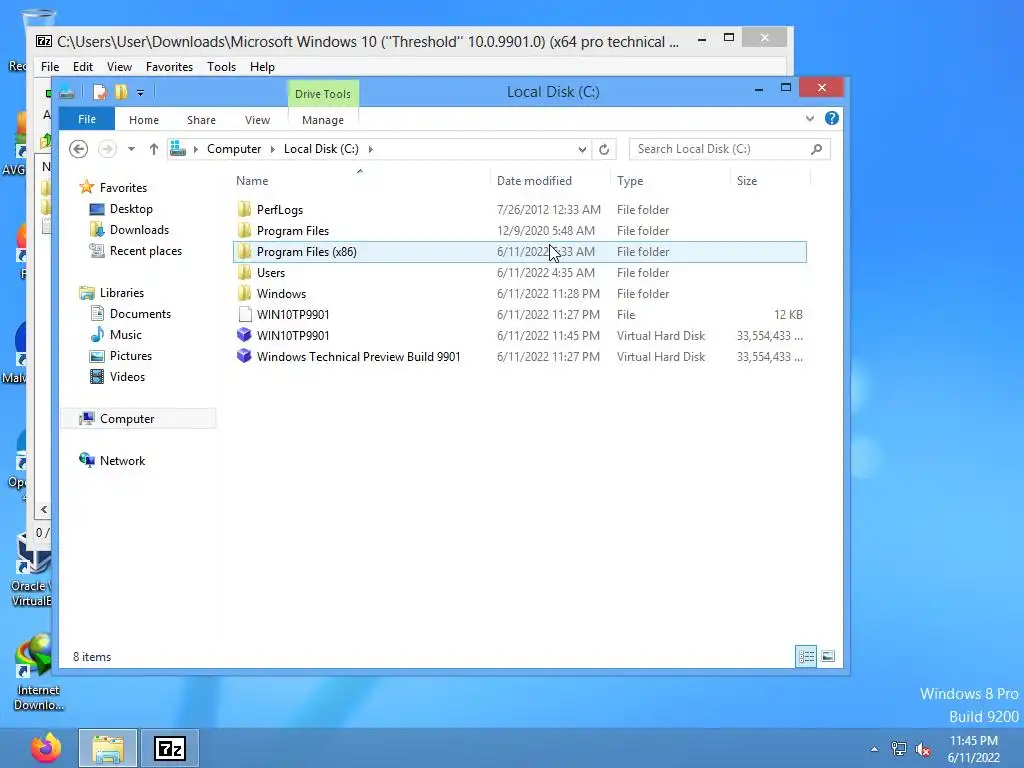The width and height of the screenshot is (1024, 768).
Task: Show hidden tray icons arrow
Action: [x=874, y=749]
